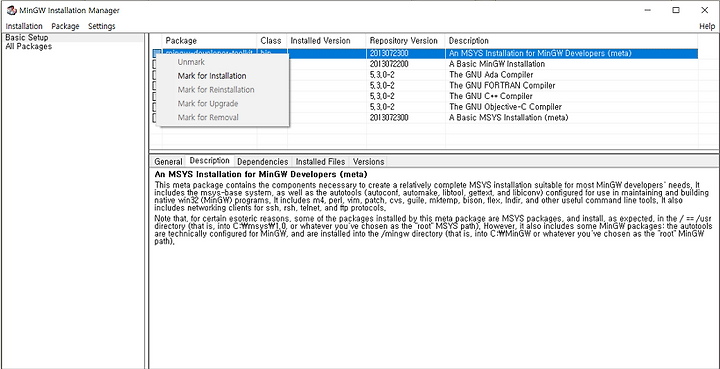The width and height of the screenshot is (720, 369).
Task: Open the Settings menu
Action: (x=101, y=26)
